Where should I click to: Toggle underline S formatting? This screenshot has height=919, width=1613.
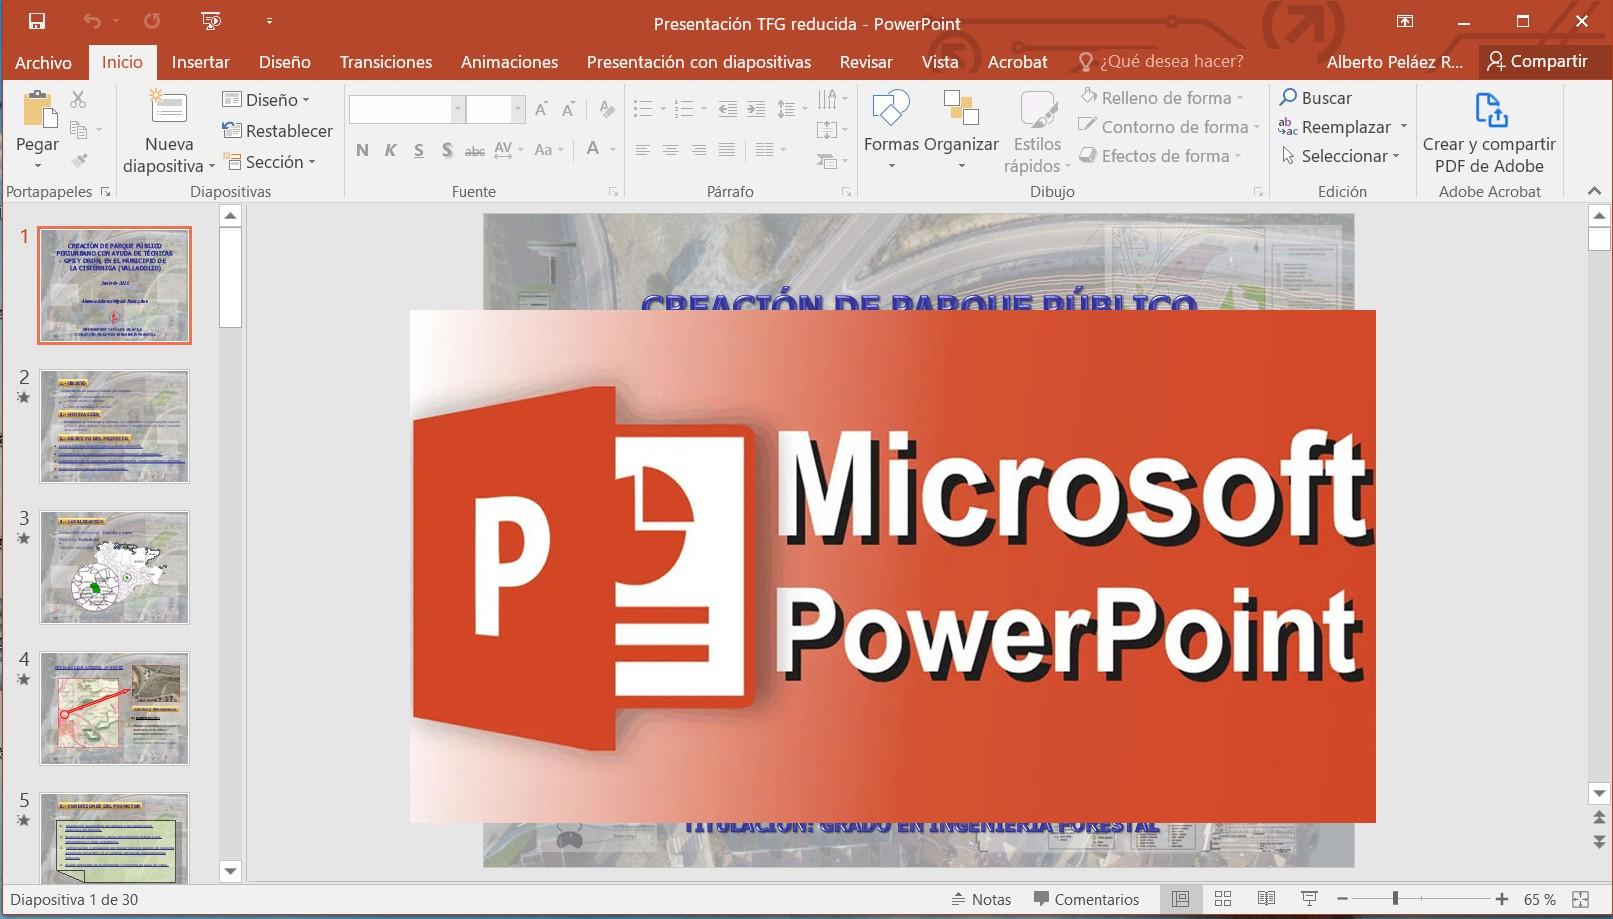(x=418, y=150)
